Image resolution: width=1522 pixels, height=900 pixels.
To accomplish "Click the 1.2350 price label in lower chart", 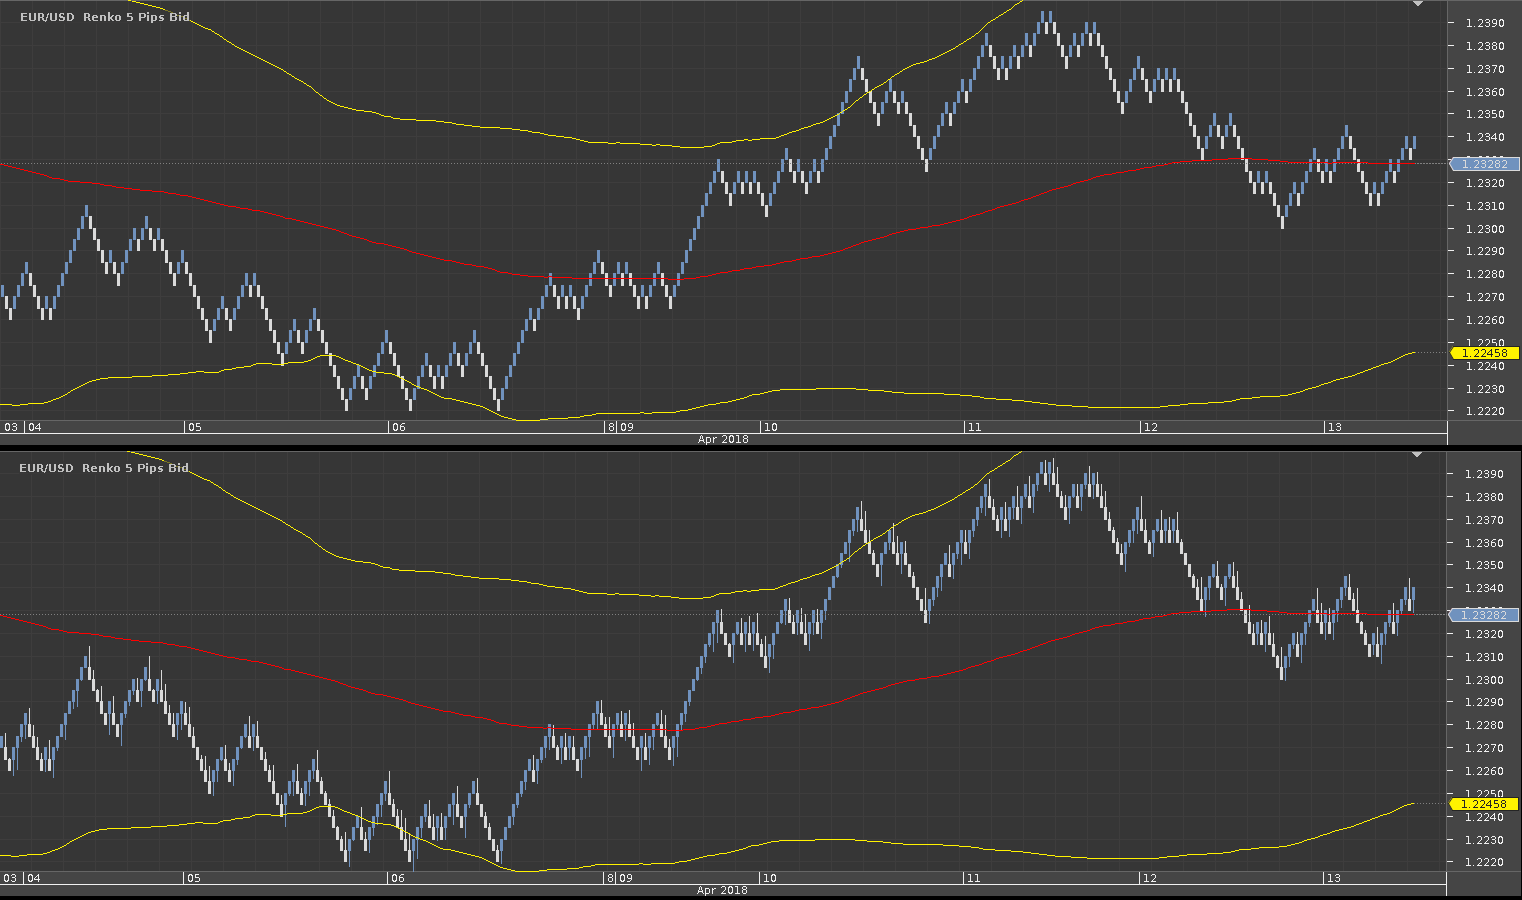I will (x=1485, y=565).
